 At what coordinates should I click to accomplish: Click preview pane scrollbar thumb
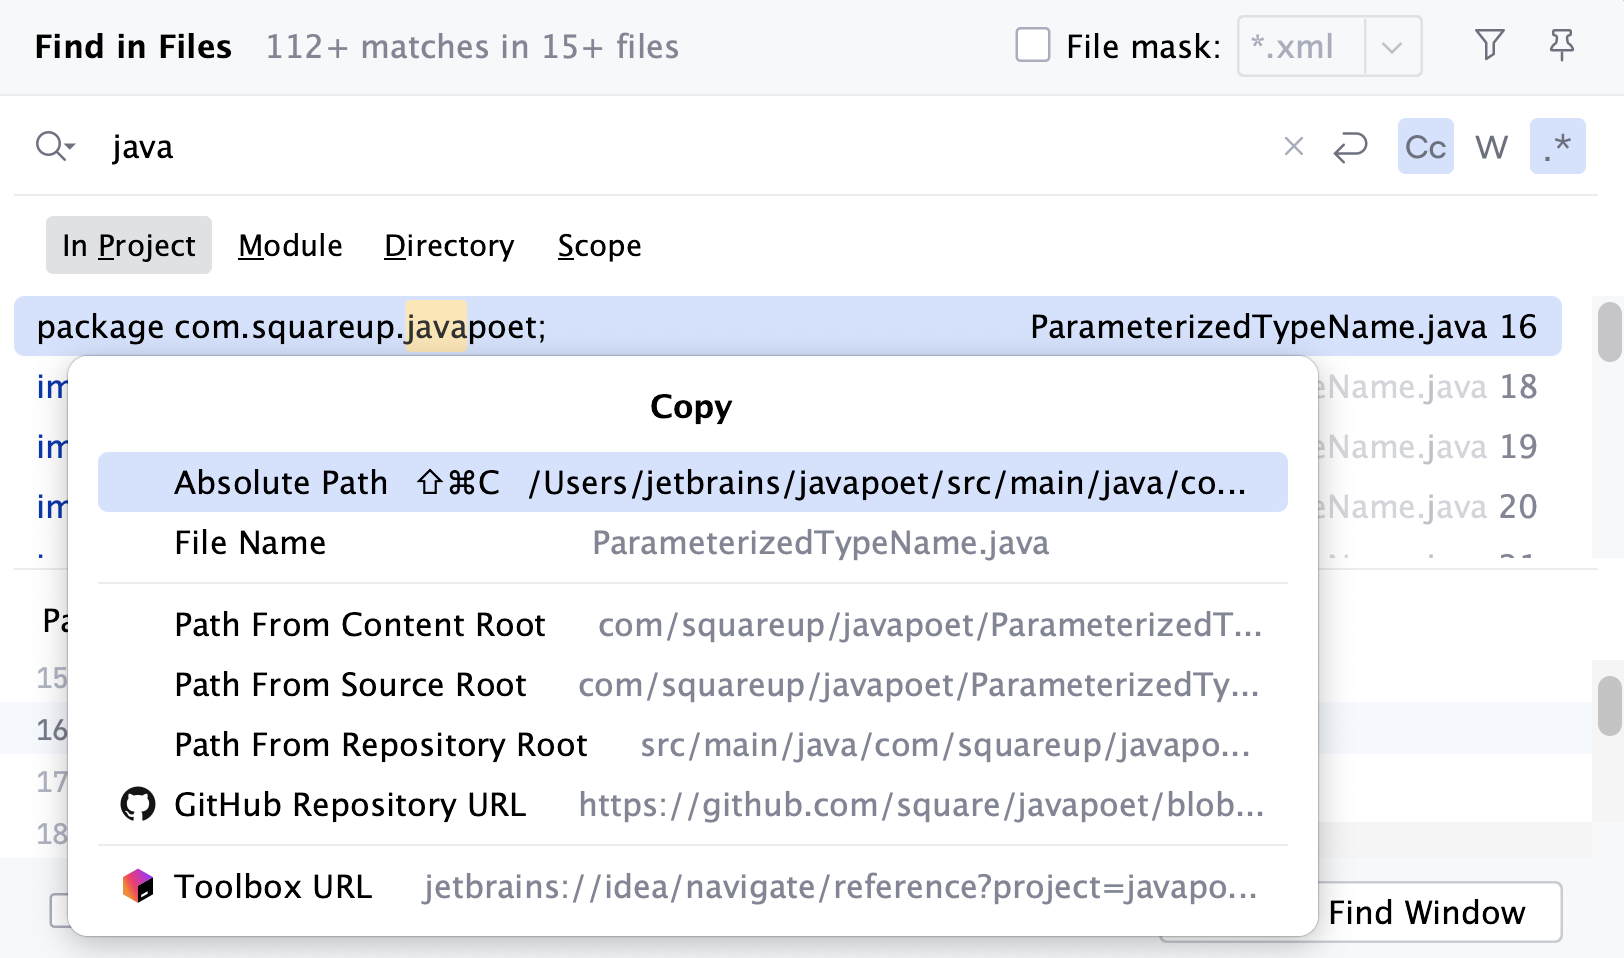(x=1609, y=706)
